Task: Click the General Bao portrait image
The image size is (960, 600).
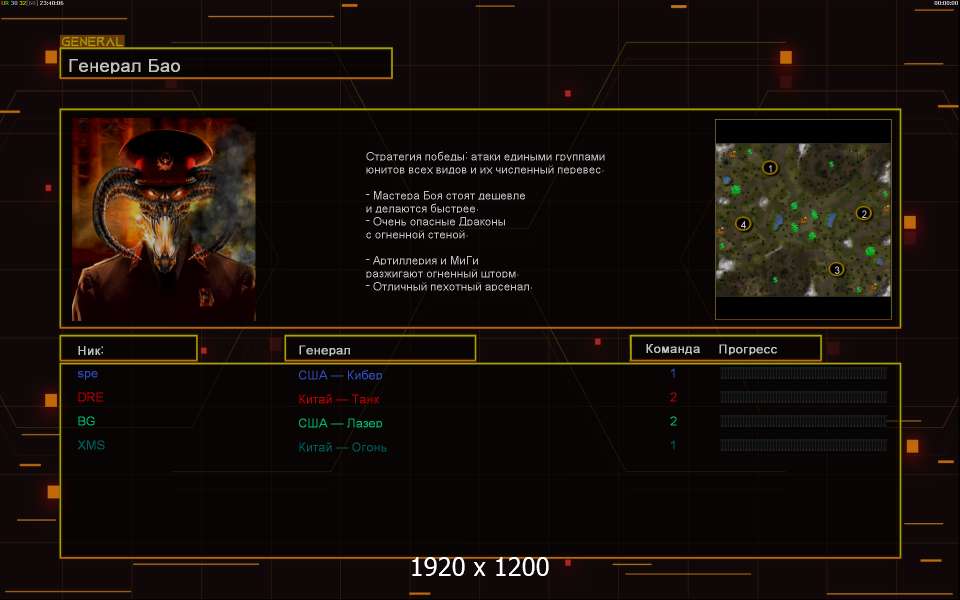Action: (163, 219)
